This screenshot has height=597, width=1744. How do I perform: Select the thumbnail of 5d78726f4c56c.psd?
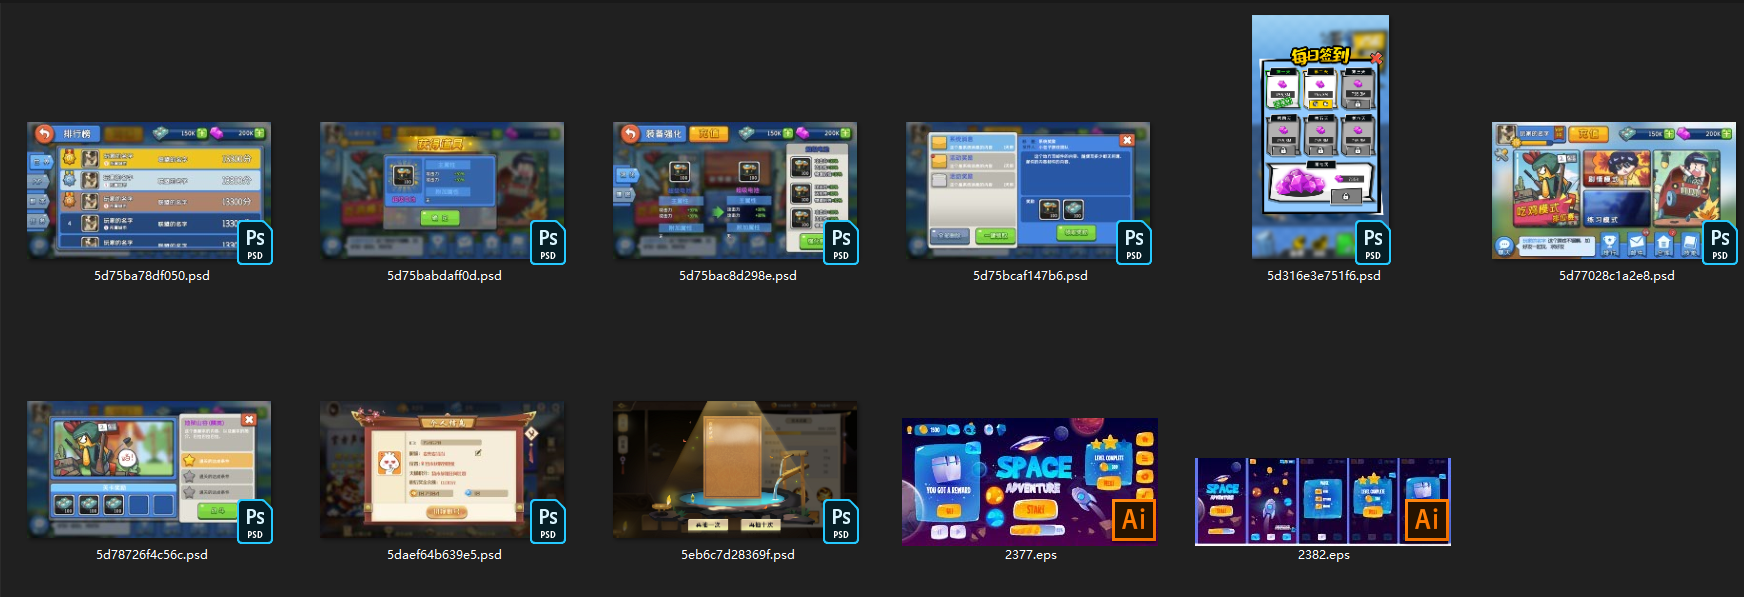coord(149,470)
